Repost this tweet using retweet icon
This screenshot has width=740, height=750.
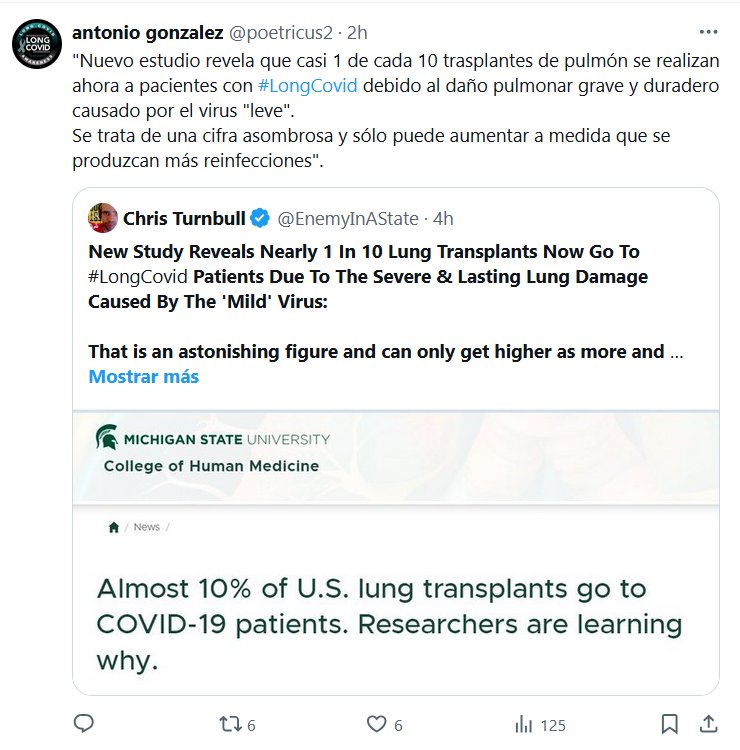coord(231,724)
